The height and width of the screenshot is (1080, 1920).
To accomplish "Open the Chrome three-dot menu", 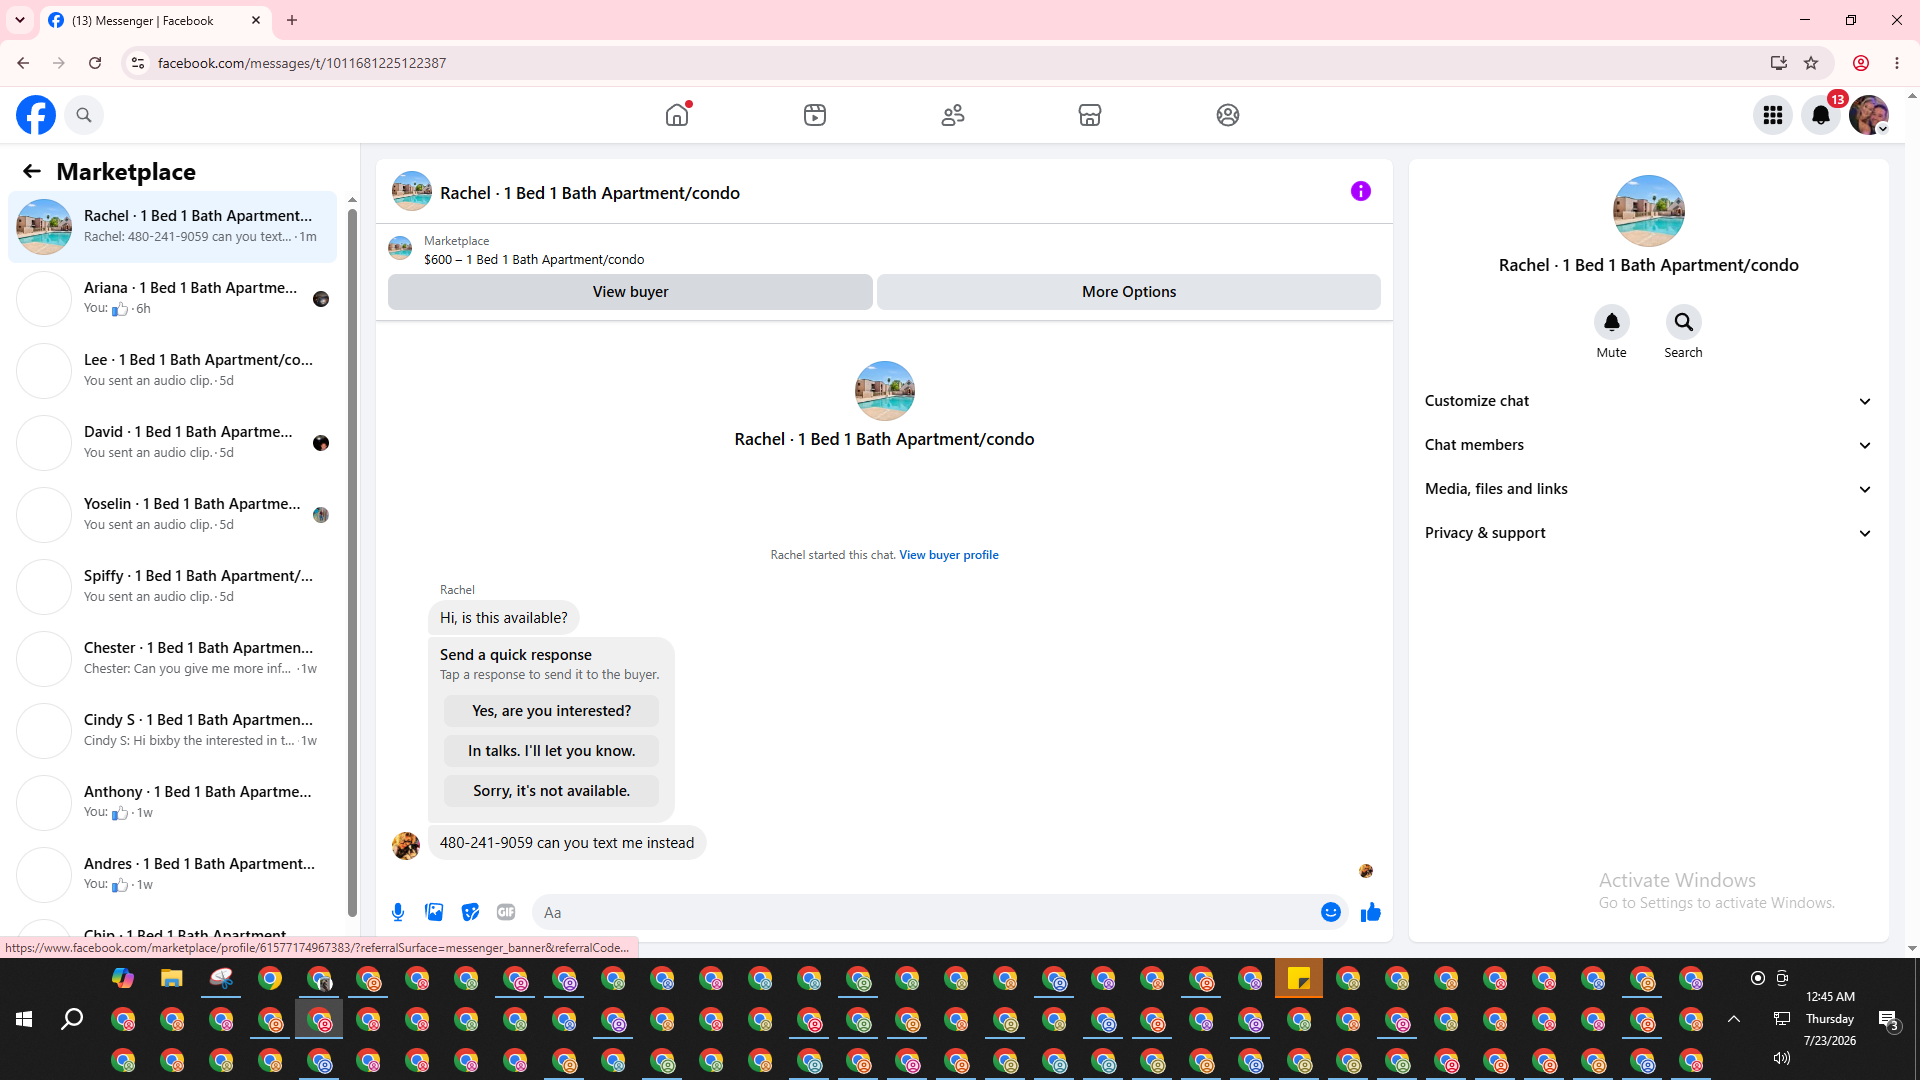I will (1897, 63).
